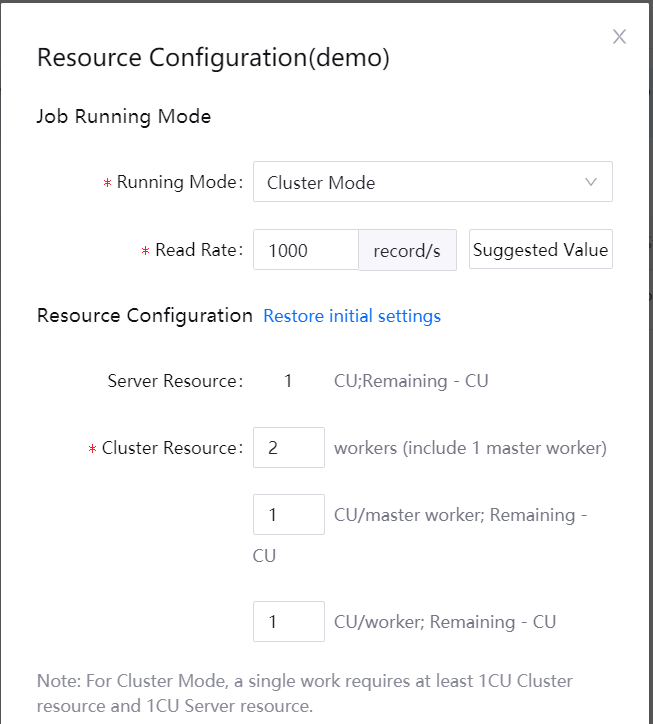Click the Read Rate field label
653x724 pixels.
[x=198, y=250]
